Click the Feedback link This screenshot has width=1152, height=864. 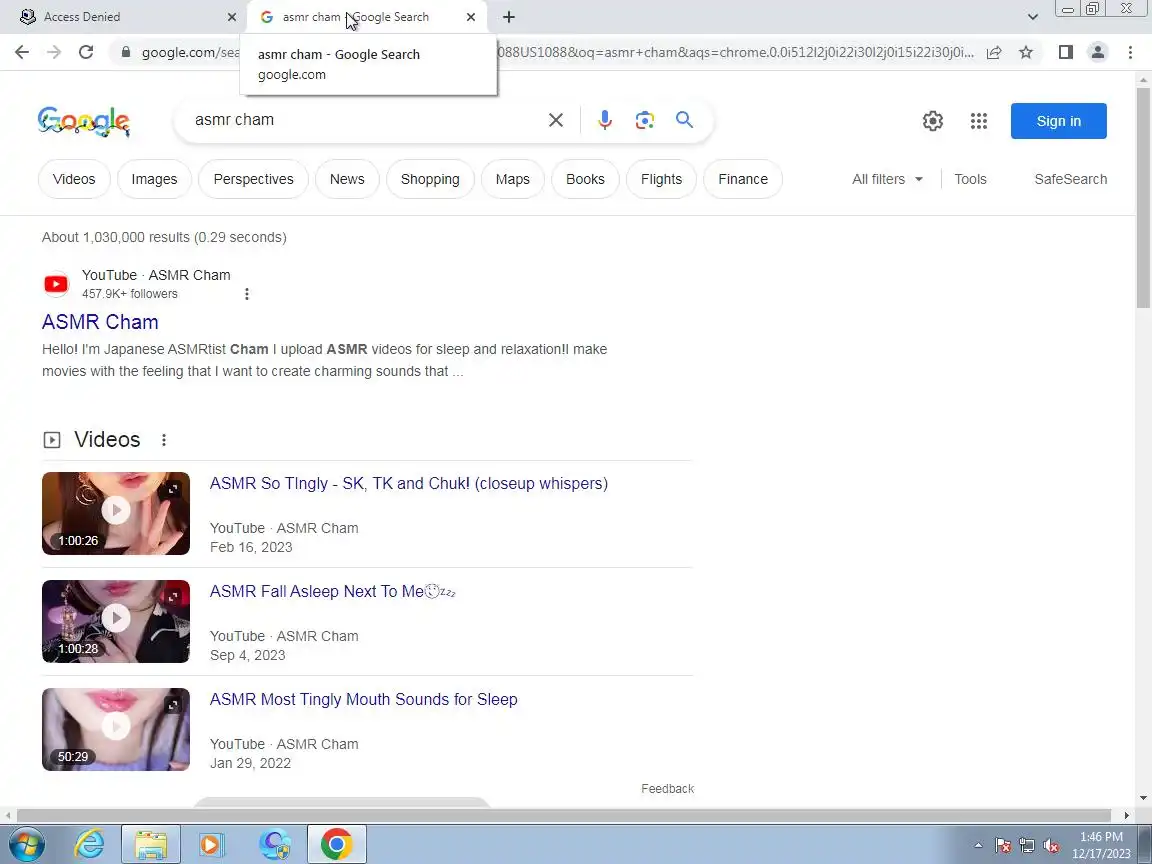coord(667,788)
